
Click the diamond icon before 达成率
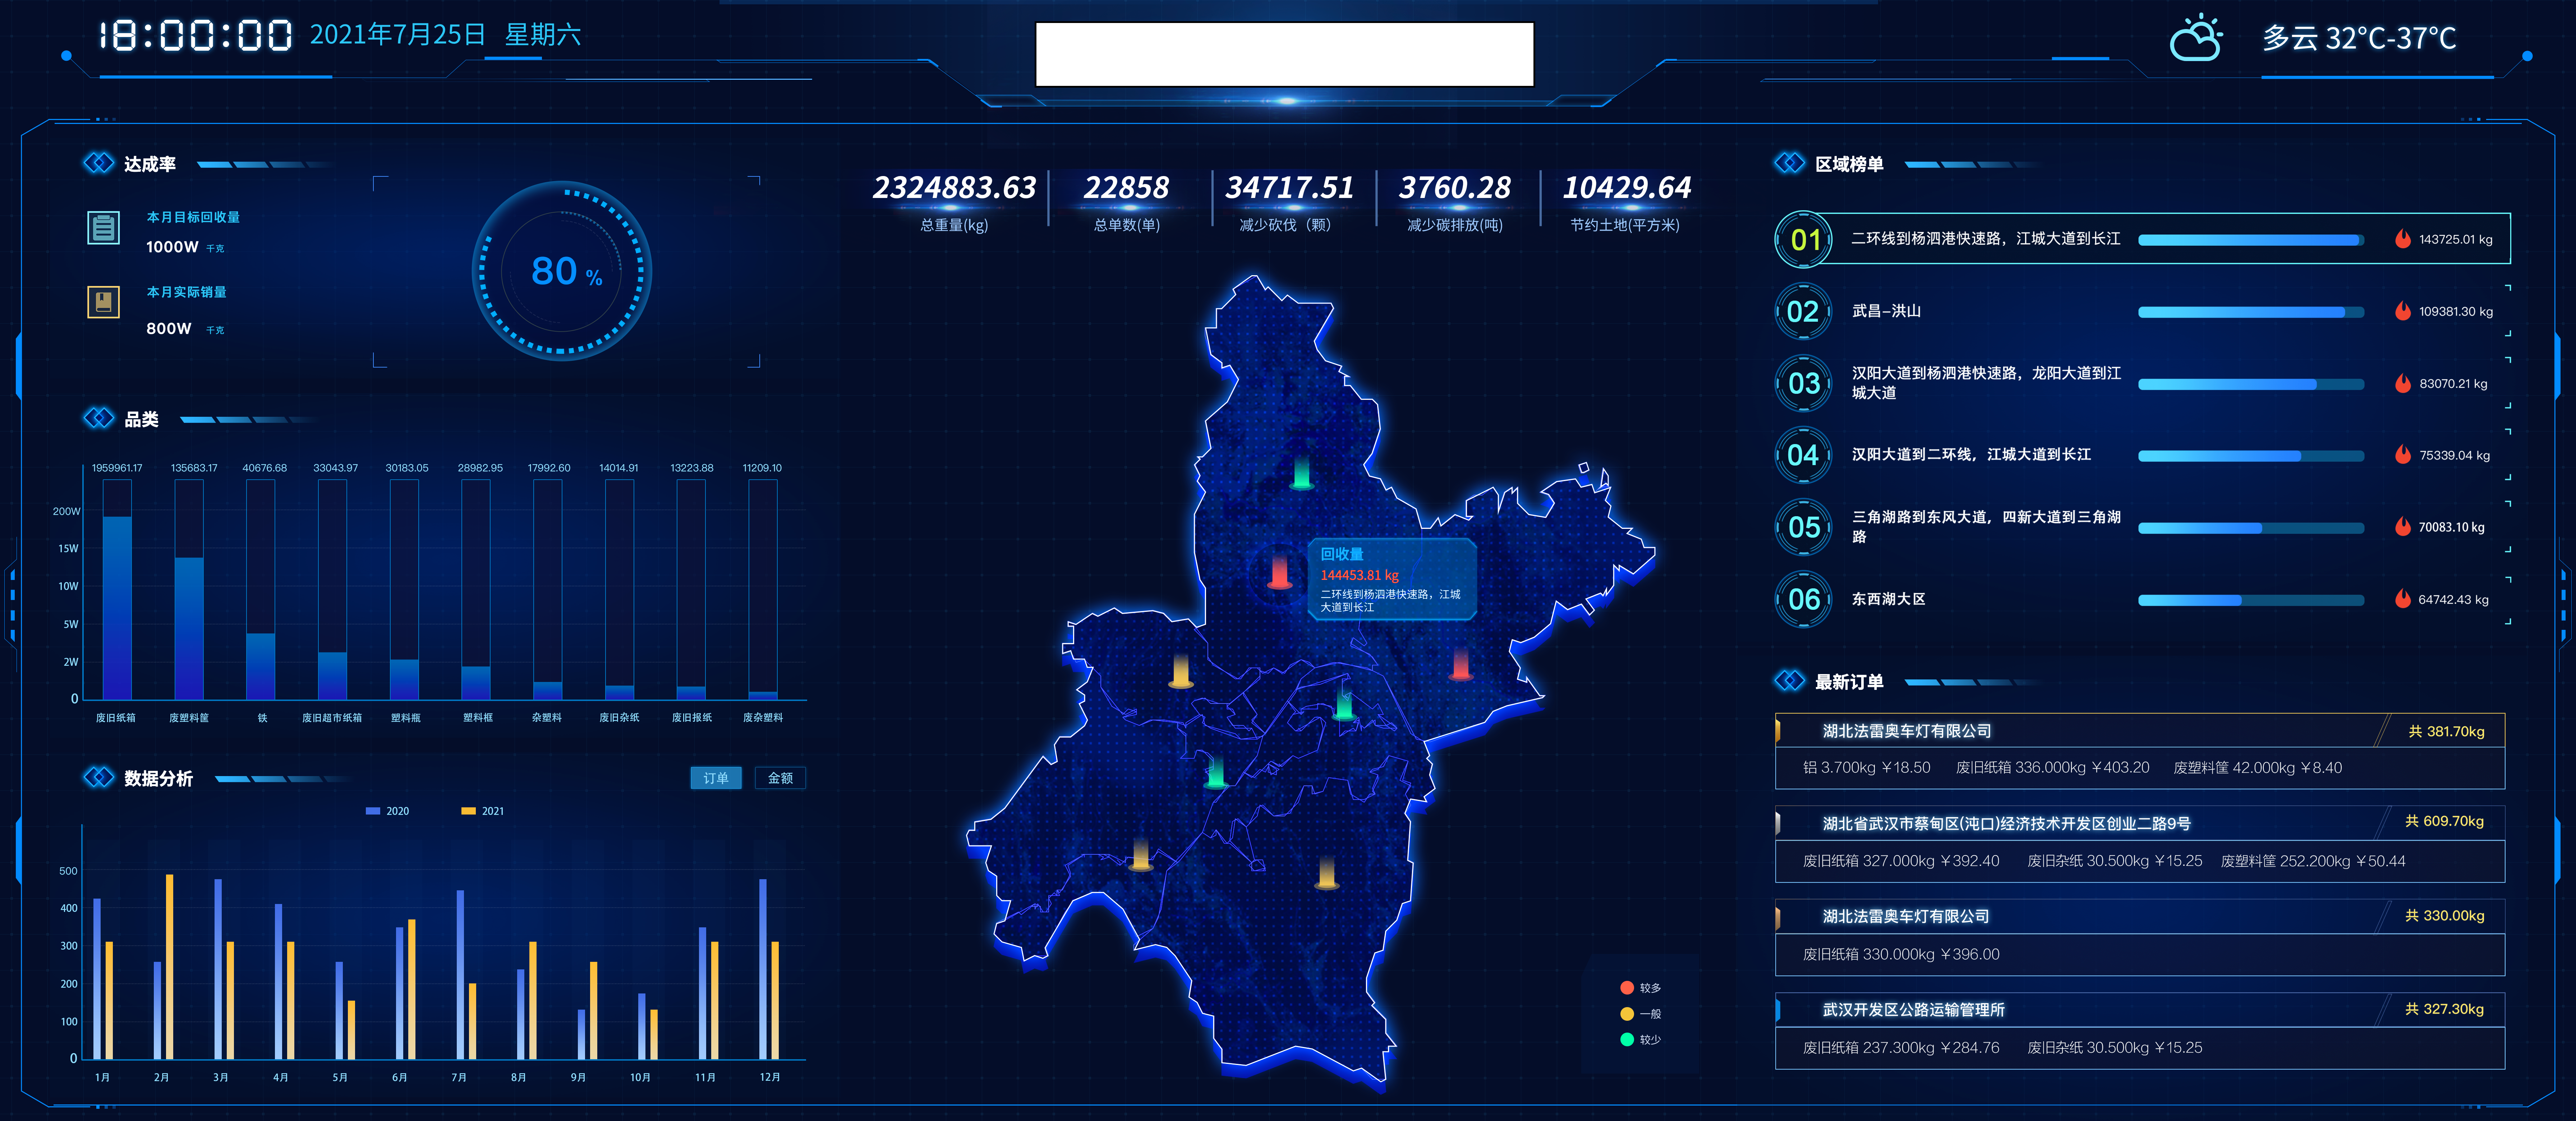[98, 163]
